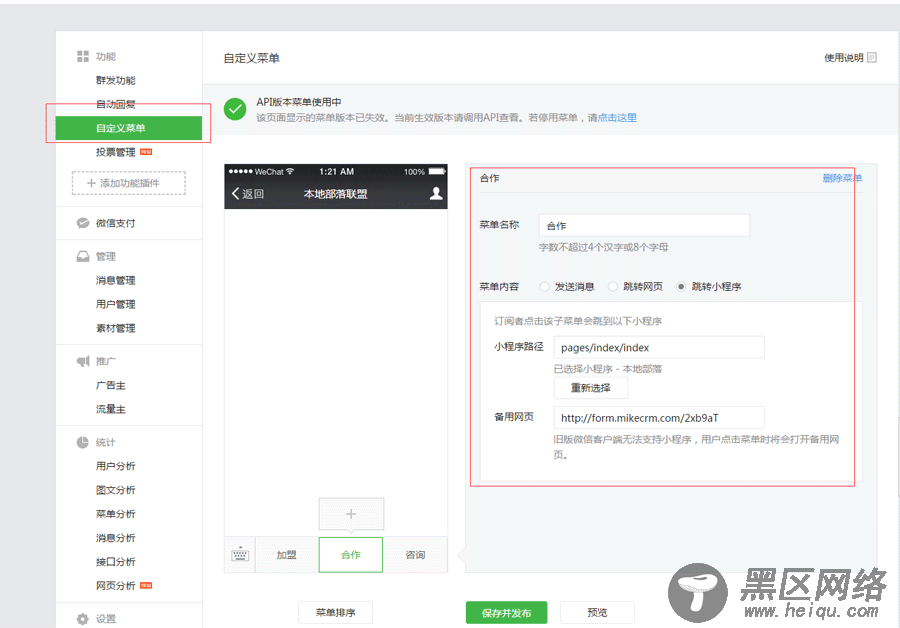
Task: Click the 重新选择 button
Action: click(x=591, y=388)
